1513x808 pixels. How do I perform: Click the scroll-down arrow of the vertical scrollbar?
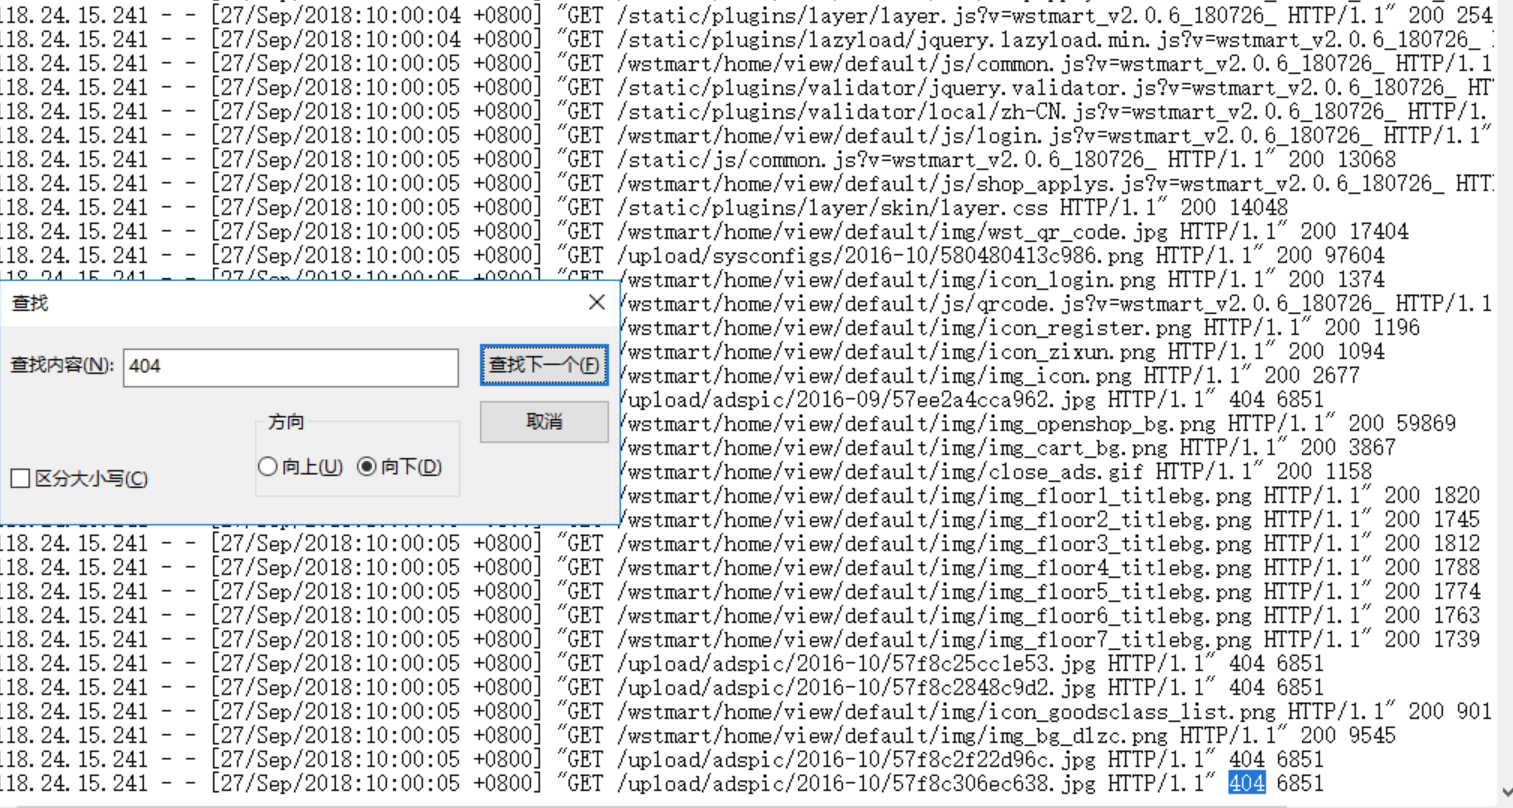[1505, 793]
